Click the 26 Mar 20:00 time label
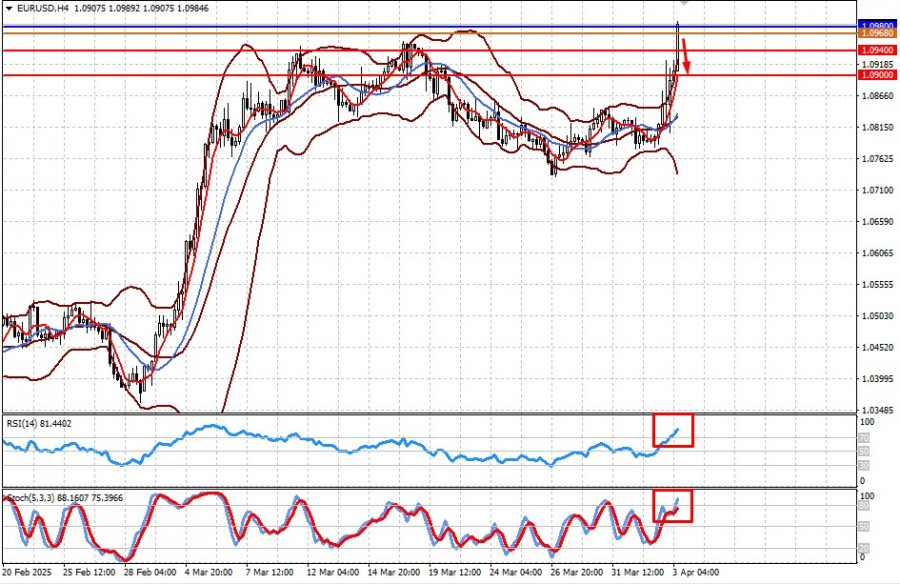Screen dimensions: 900x584 click(x=576, y=573)
